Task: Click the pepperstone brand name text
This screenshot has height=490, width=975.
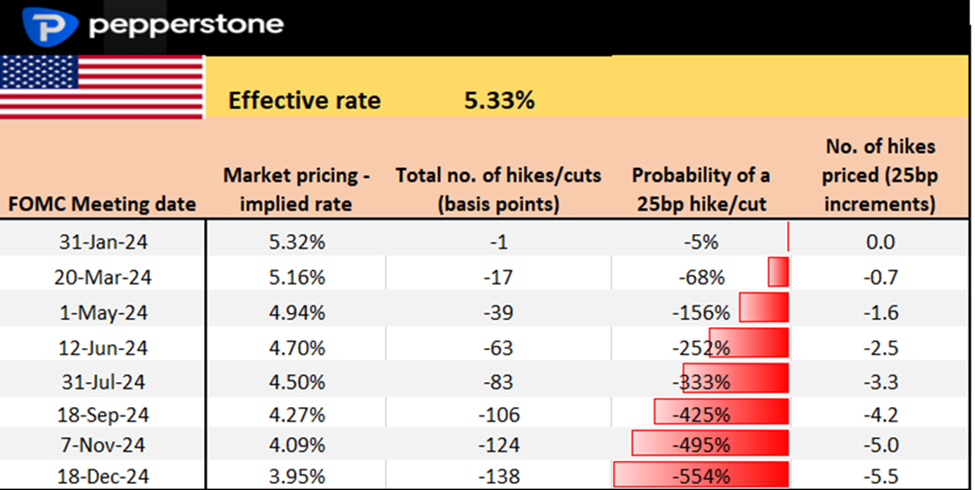Action: pos(186,25)
